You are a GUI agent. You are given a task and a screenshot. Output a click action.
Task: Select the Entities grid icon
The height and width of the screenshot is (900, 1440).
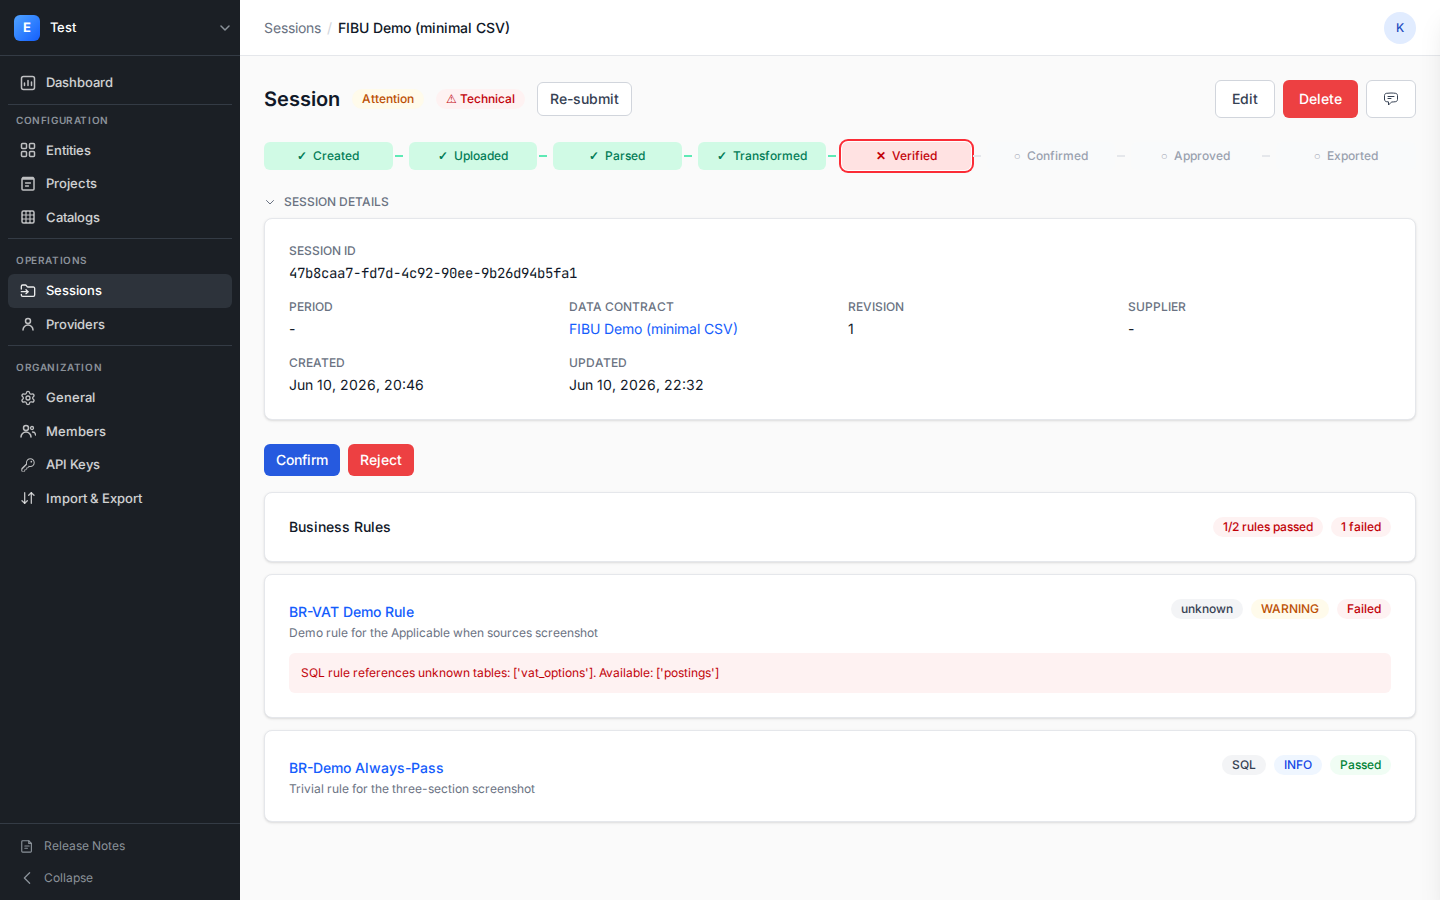tap(28, 150)
